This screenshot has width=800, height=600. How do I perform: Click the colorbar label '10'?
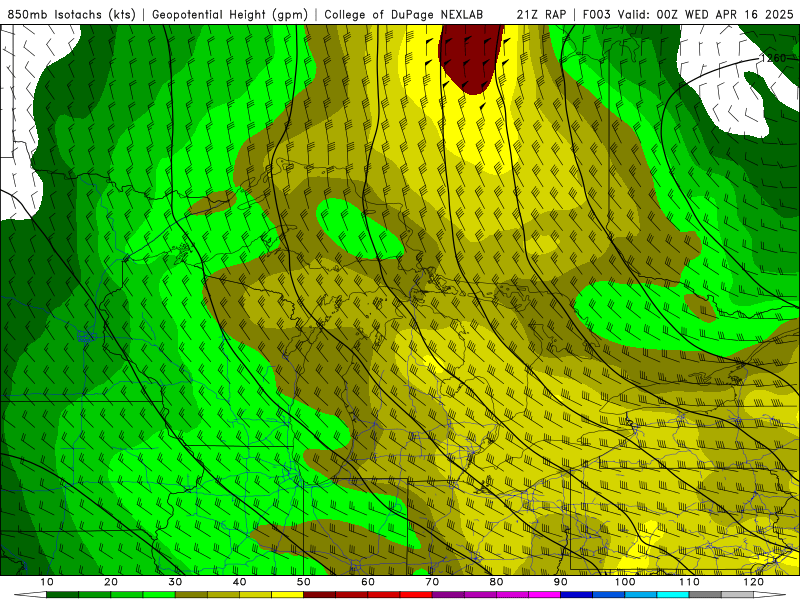click(x=46, y=582)
